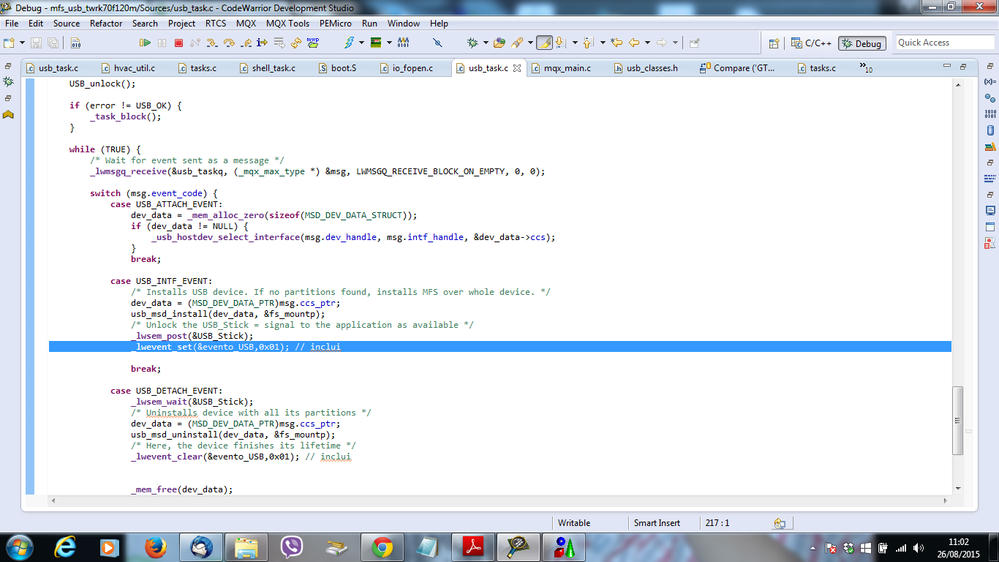The image size is (999, 562).
Task: Open dropdown next to Next Annotation icon
Action: tap(575, 43)
